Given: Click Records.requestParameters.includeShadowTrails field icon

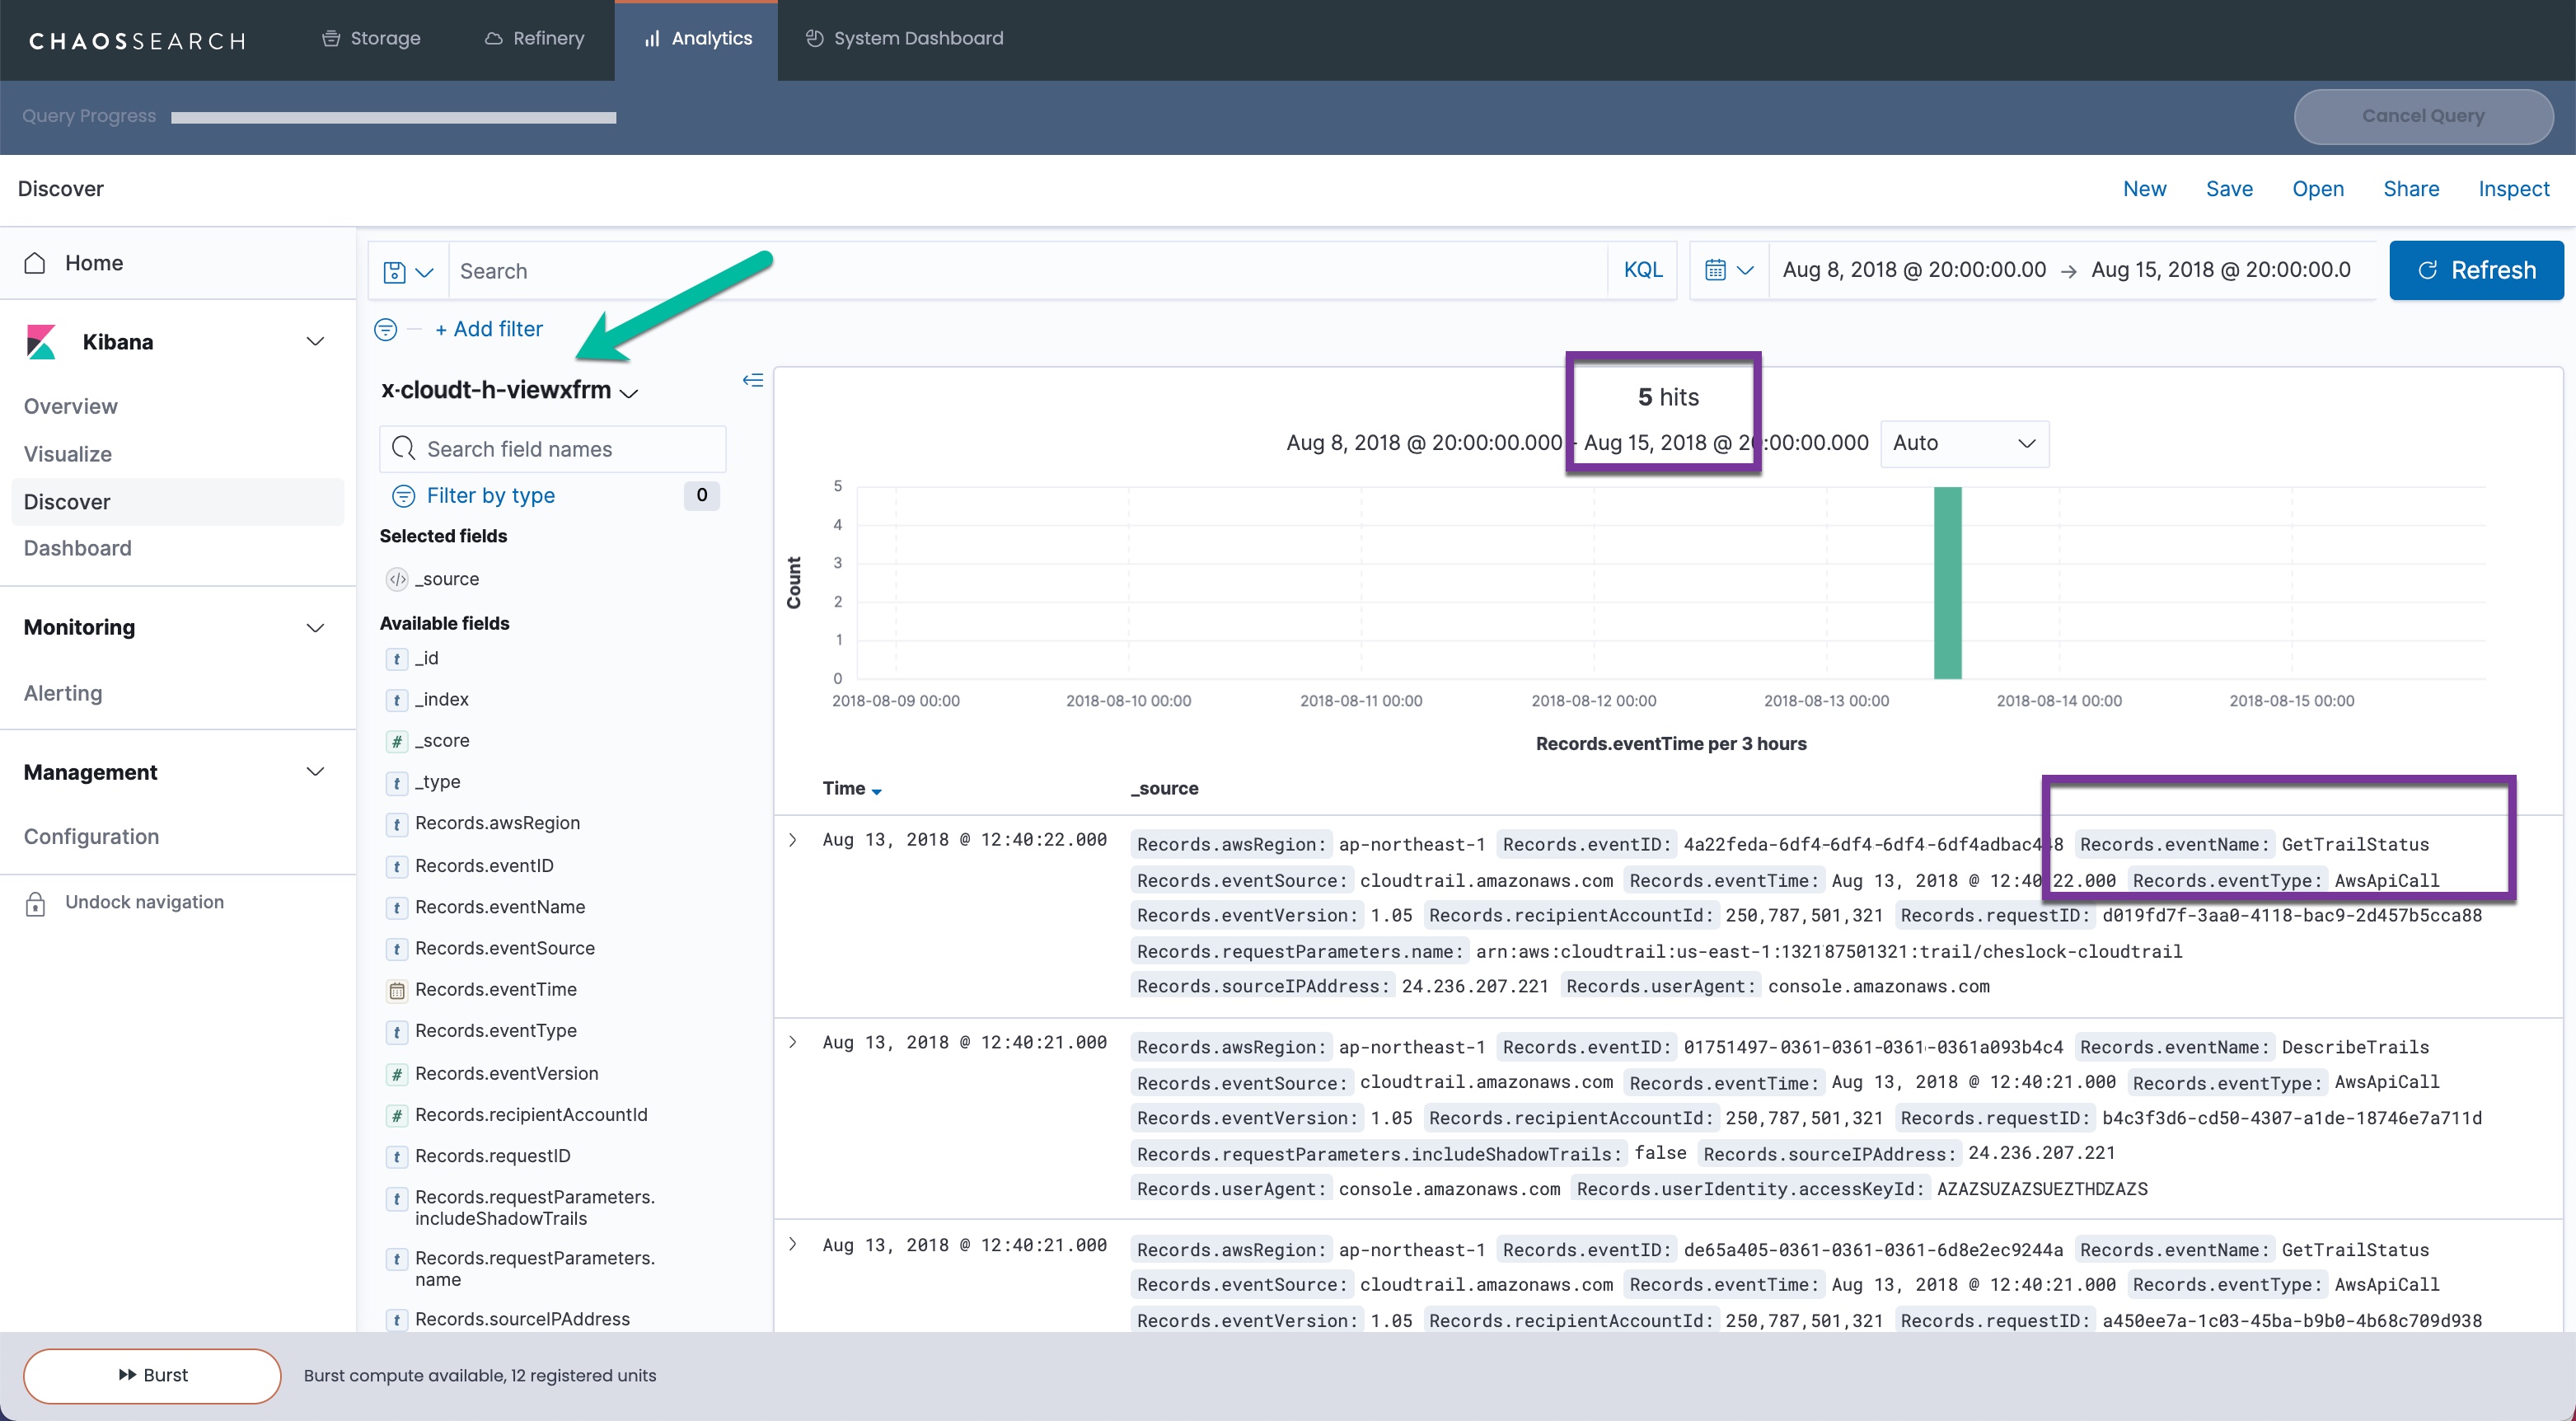Looking at the screenshot, I should [x=397, y=1198].
